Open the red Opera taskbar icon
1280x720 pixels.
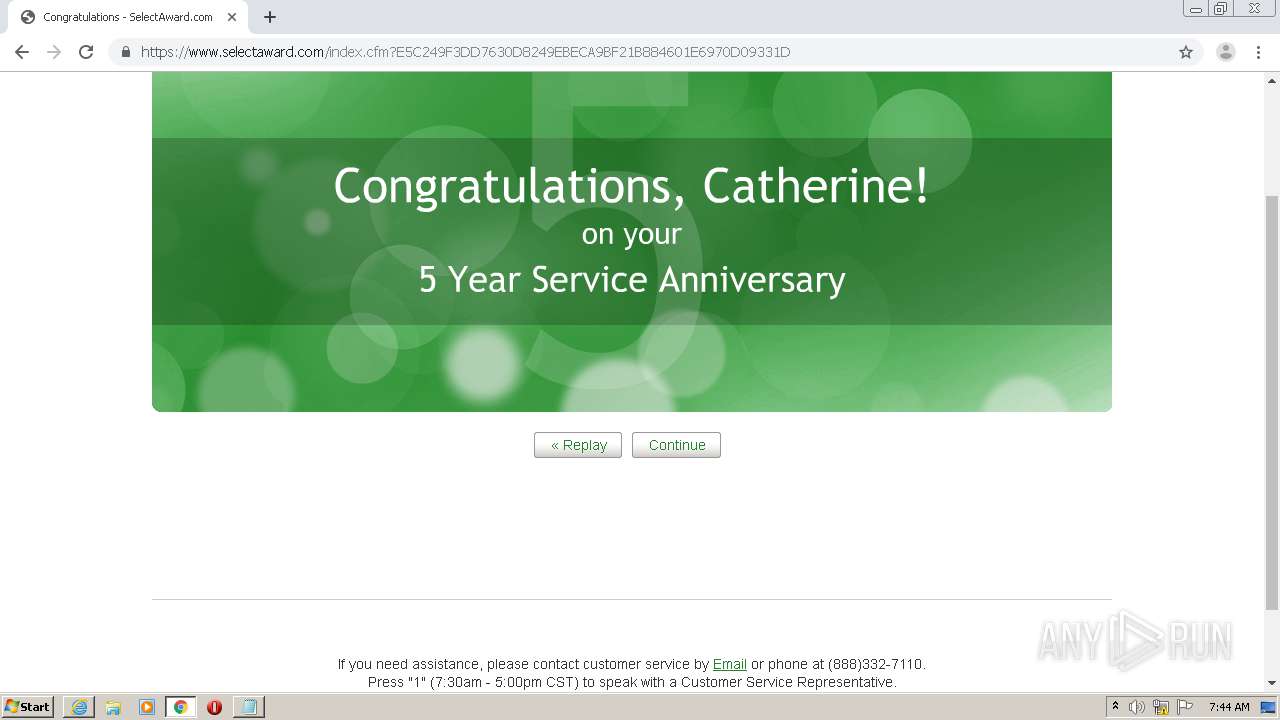214,707
